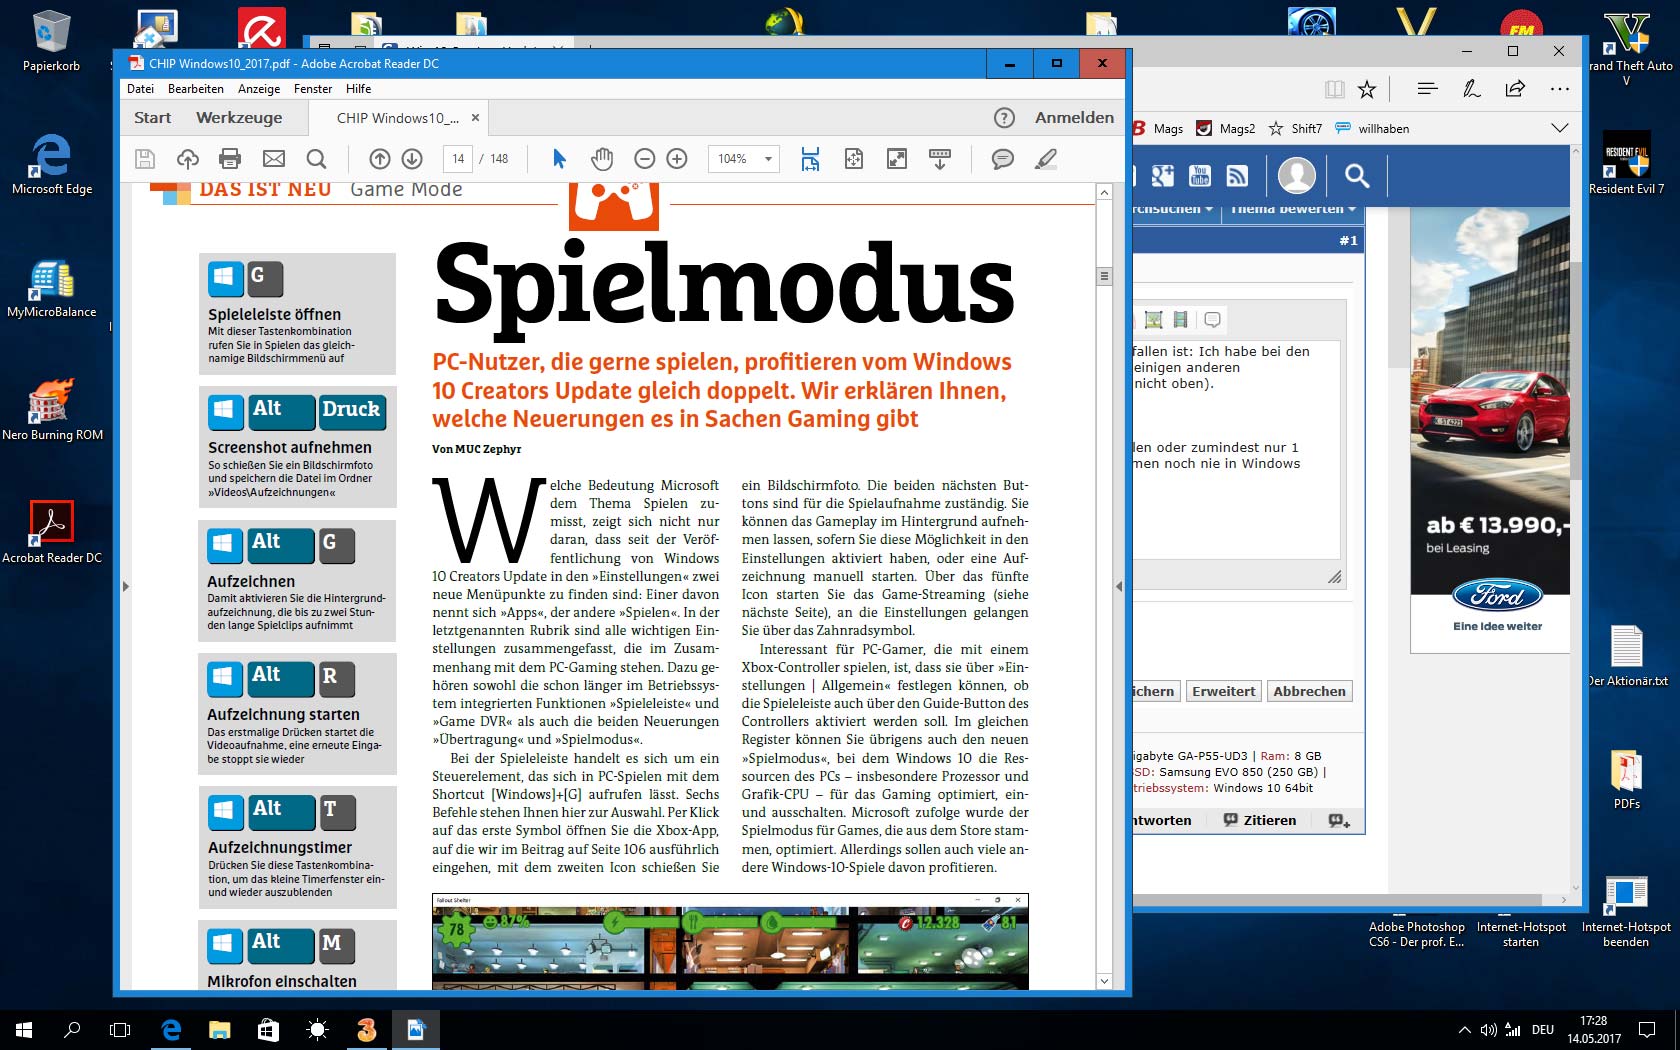The height and width of the screenshot is (1050, 1680).
Task: Click the page number field showing 14
Action: 458,159
